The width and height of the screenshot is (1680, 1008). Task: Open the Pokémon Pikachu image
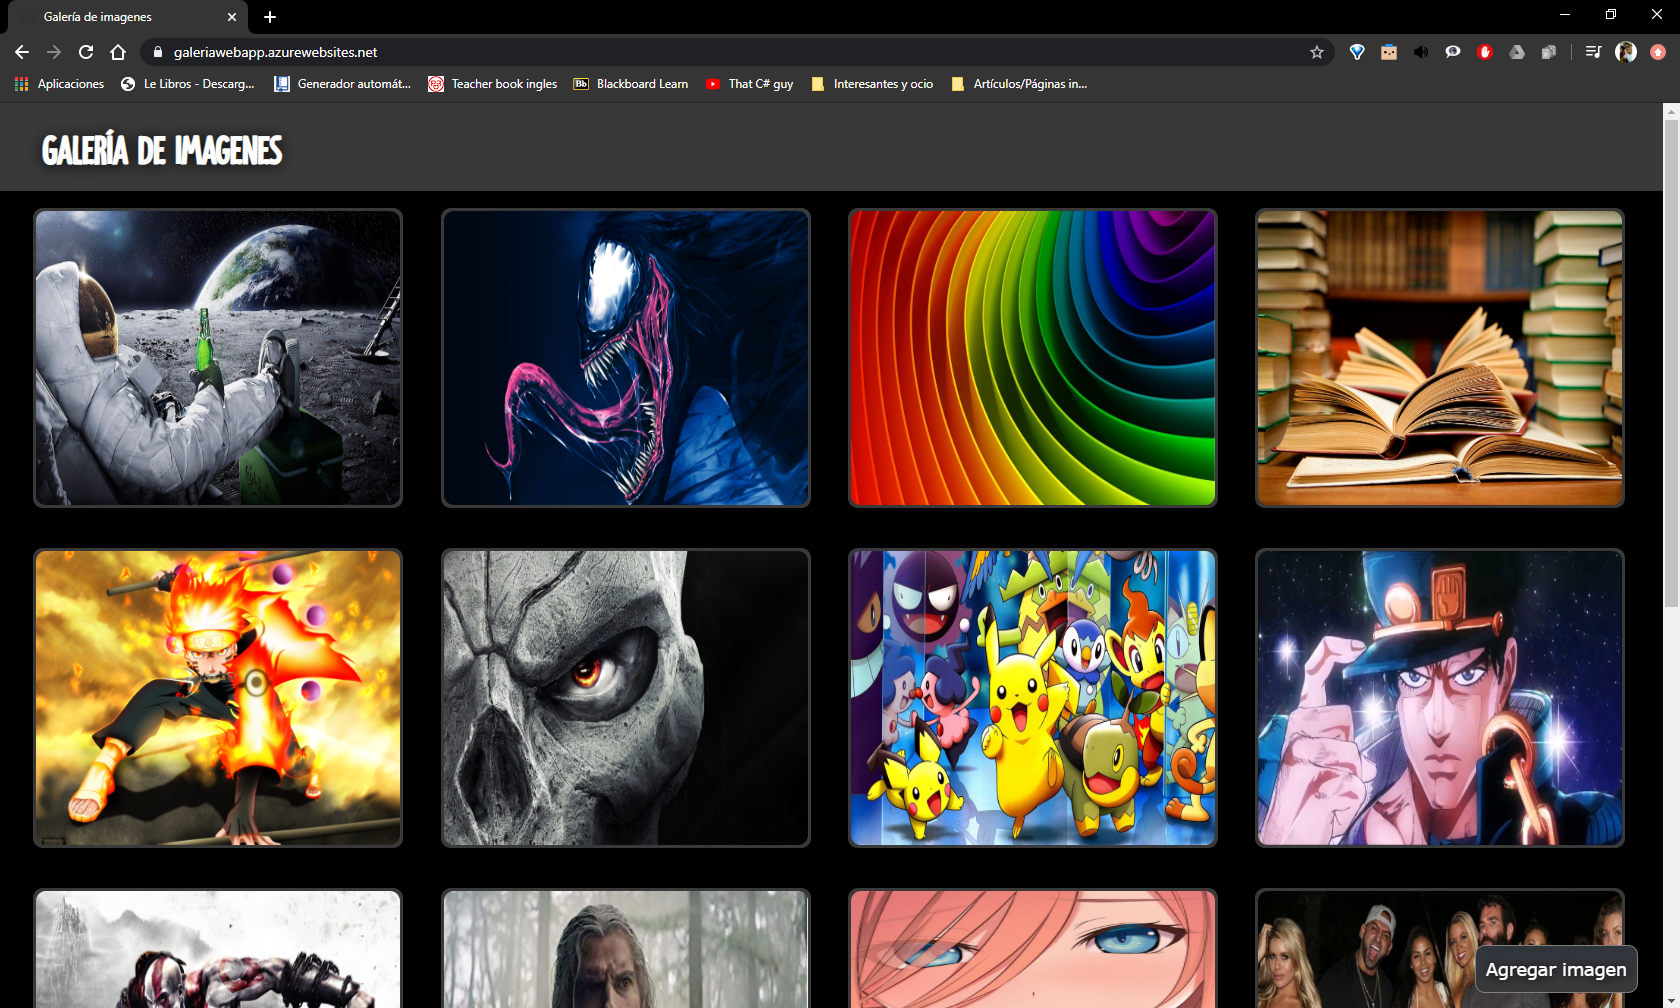coord(1033,698)
